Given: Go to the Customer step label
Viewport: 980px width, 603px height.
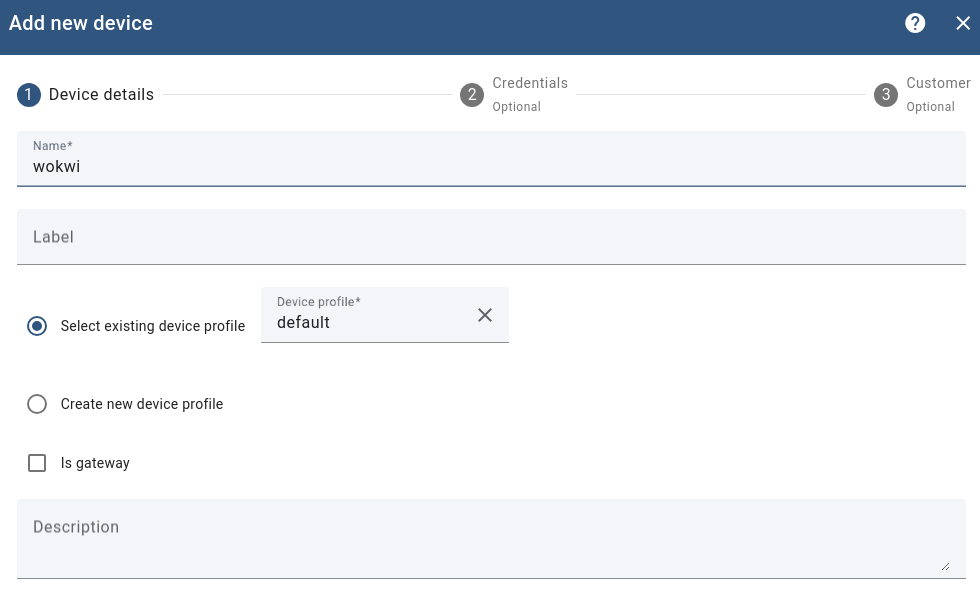Looking at the screenshot, I should (937, 84).
